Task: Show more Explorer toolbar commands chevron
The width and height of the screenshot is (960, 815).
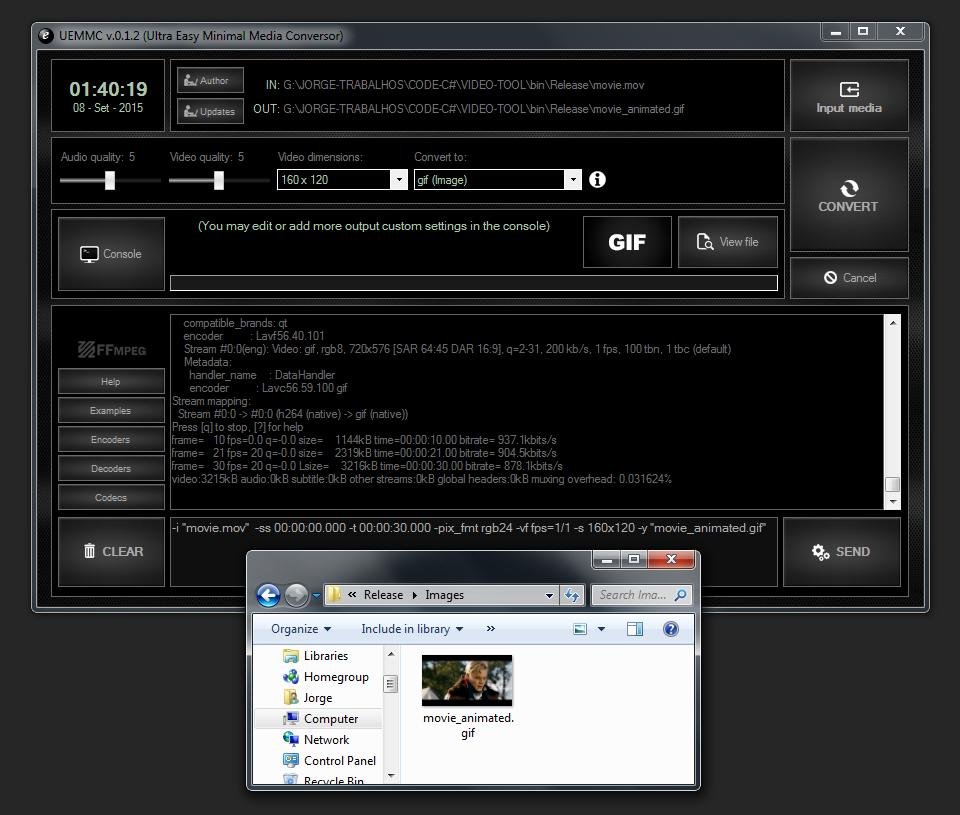Action: point(490,629)
